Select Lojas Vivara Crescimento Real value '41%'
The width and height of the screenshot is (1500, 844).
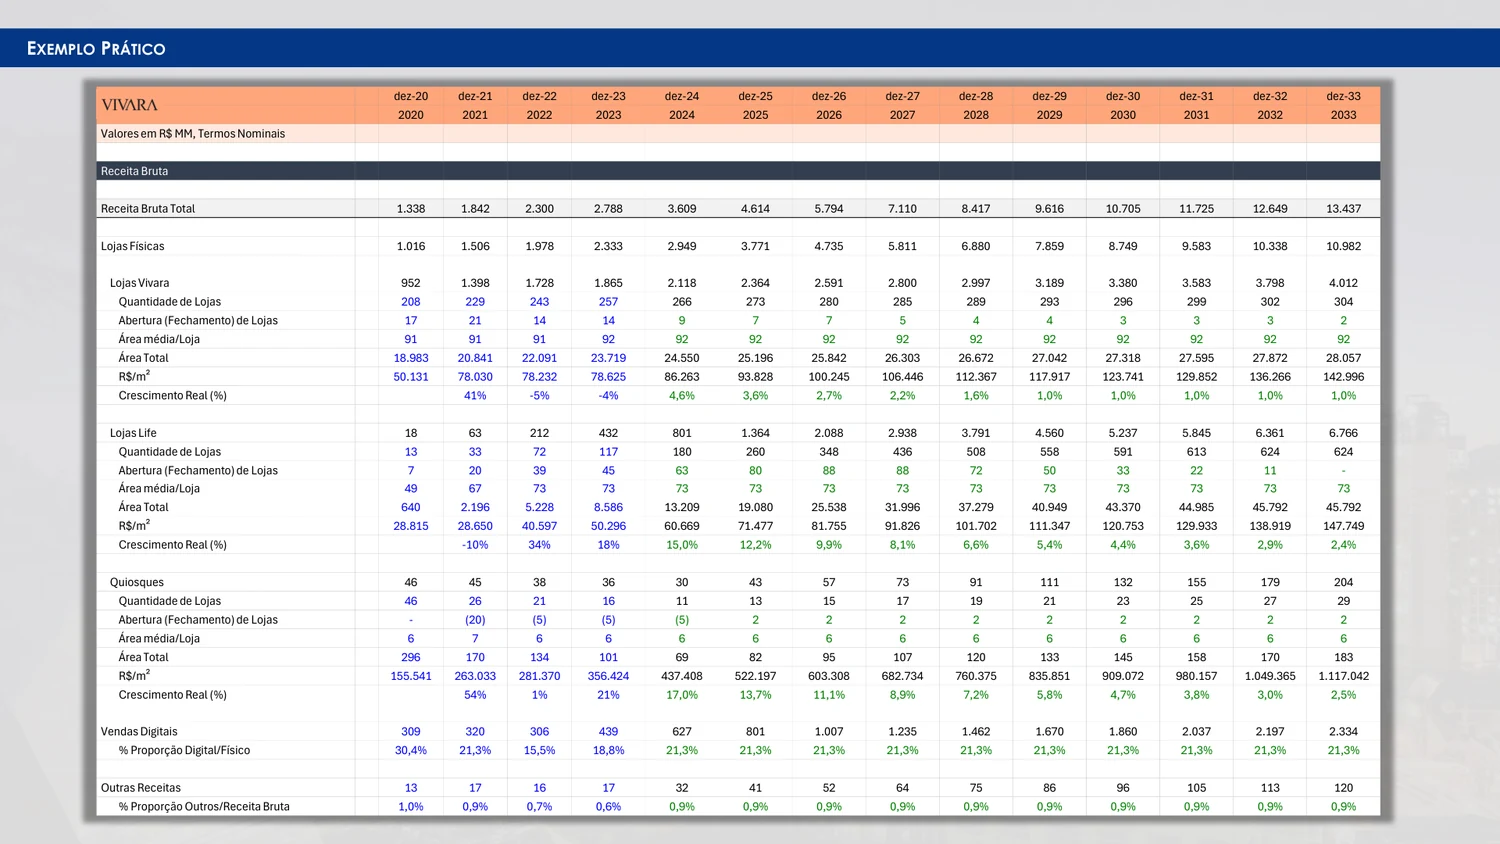[475, 396]
